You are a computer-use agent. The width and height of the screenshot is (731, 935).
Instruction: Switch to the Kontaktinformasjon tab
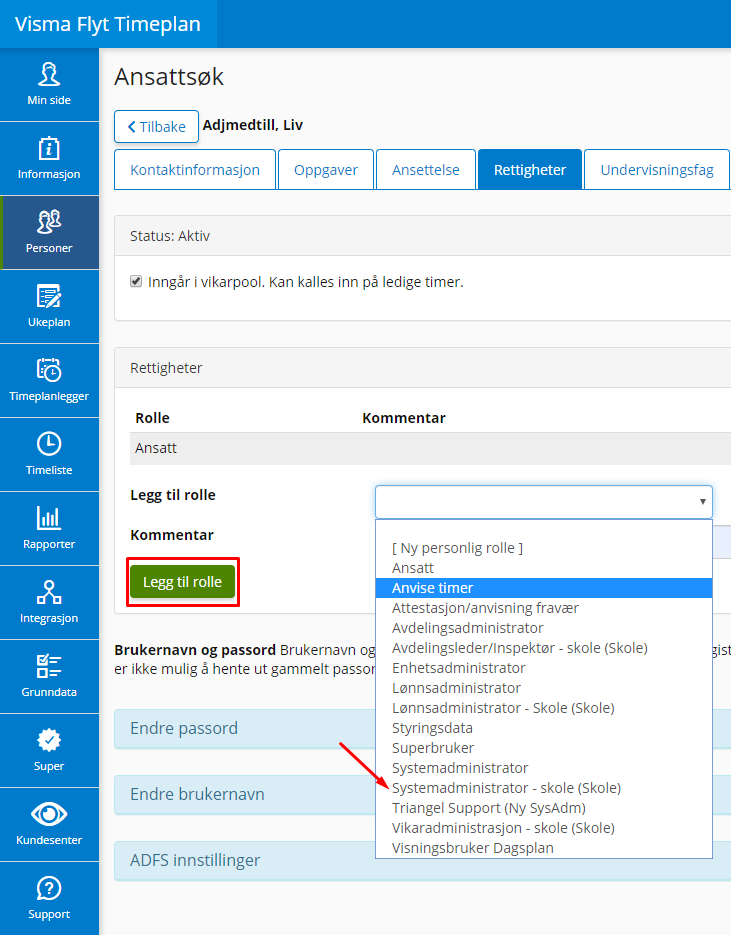pos(195,170)
